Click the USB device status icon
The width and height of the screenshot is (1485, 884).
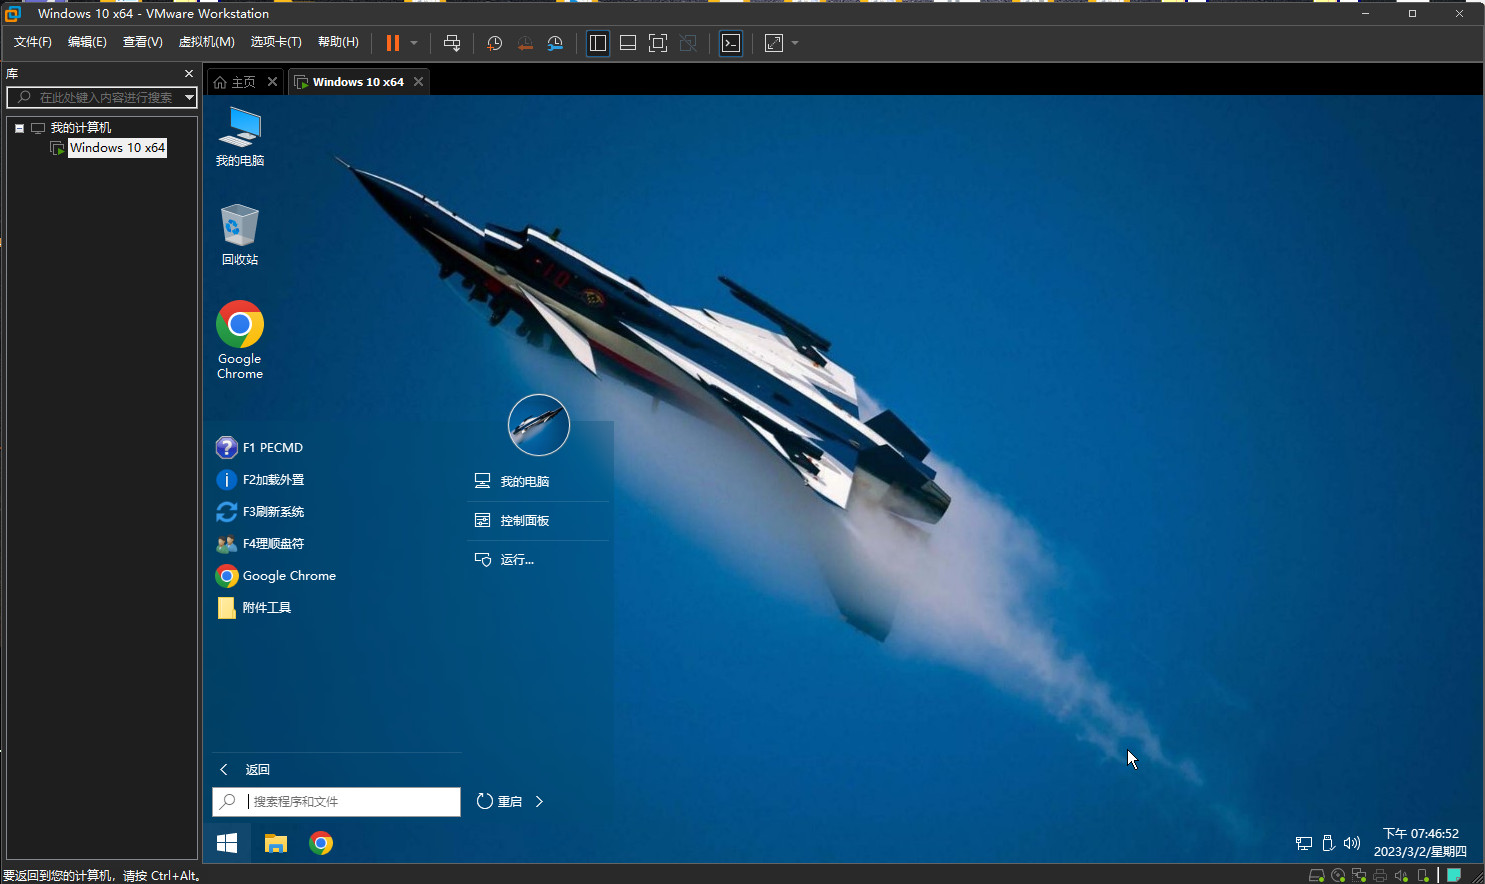tap(1422, 875)
